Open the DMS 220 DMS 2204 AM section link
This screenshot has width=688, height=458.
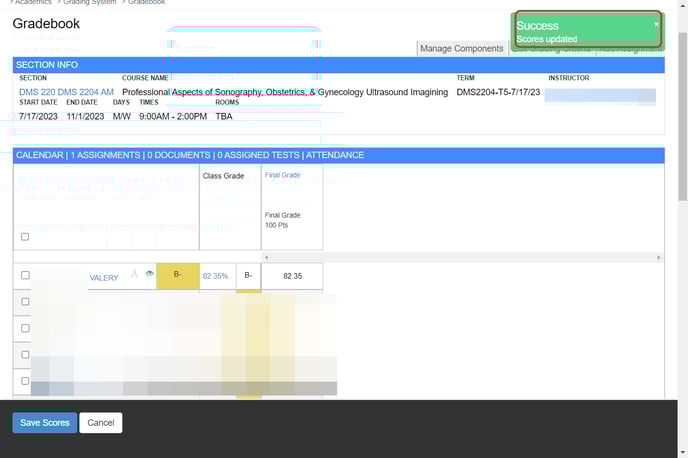[x=66, y=92]
